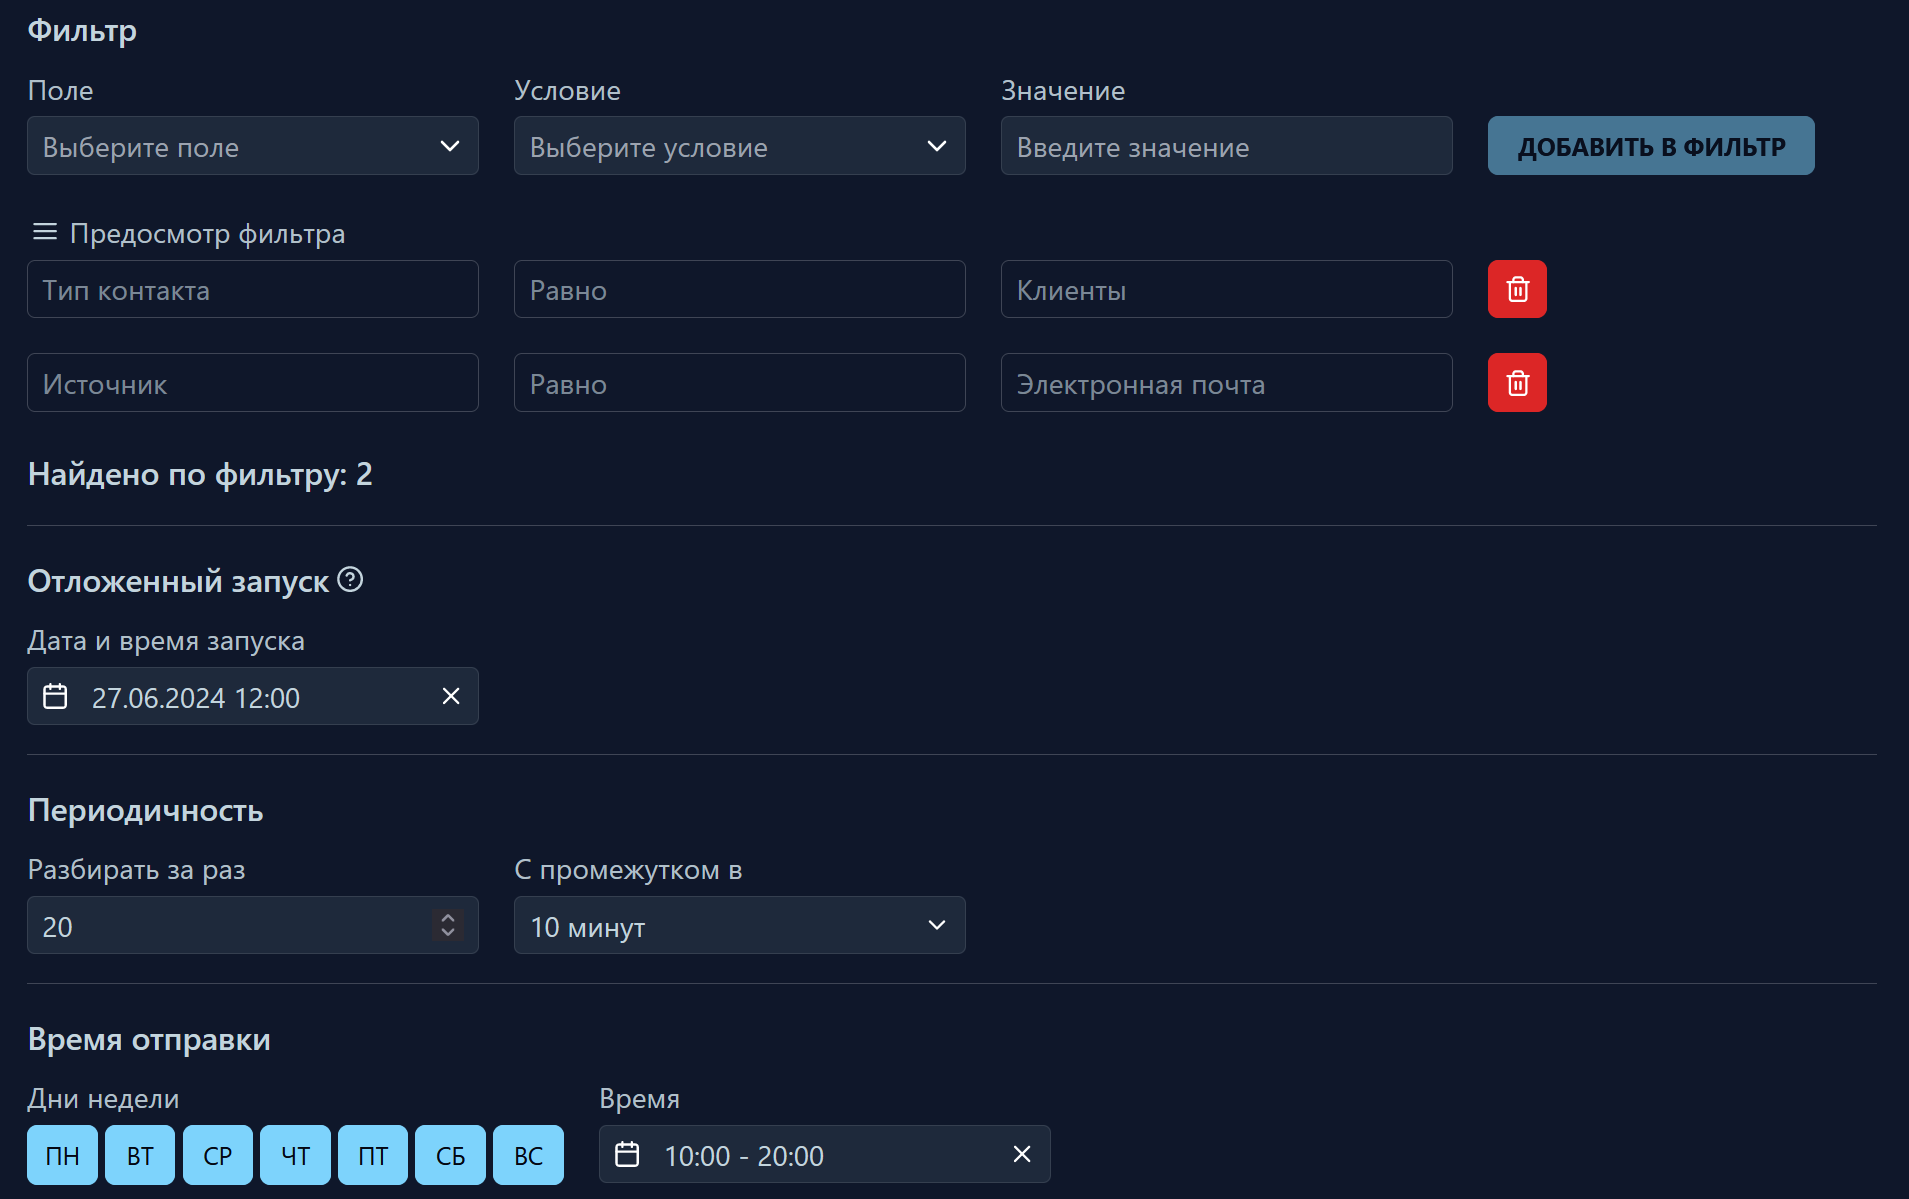Disable the ВС weekday button
This screenshot has height=1199, width=1909.
pos(528,1155)
